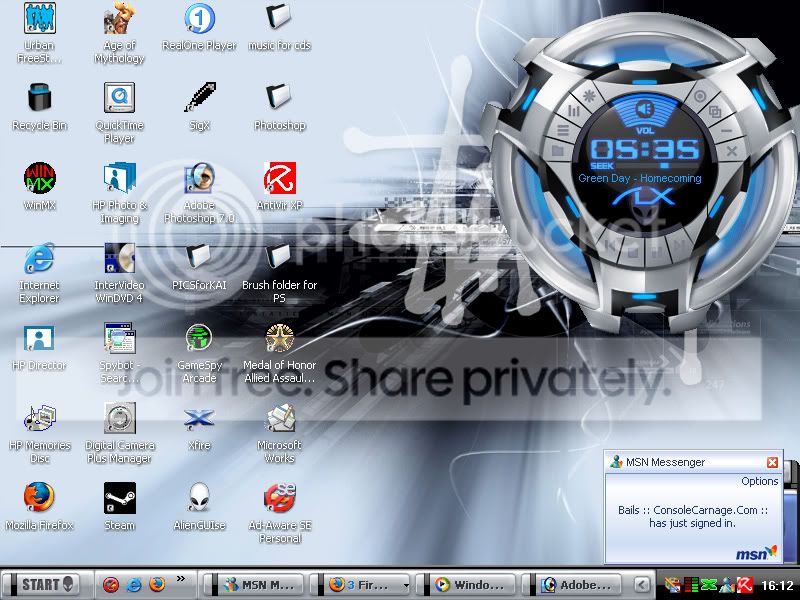The height and width of the screenshot is (600, 800).
Task: Open the START menu button
Action: point(43,585)
